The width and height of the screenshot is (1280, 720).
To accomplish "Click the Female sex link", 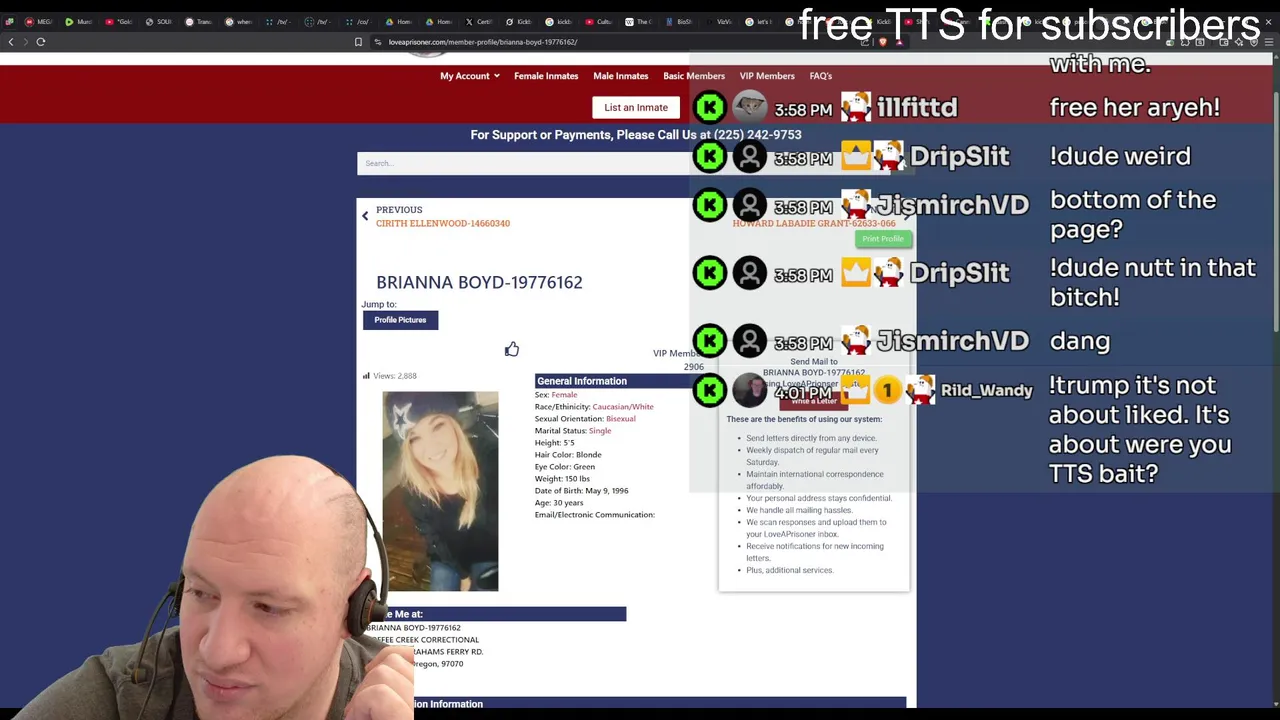I will [x=564, y=395].
